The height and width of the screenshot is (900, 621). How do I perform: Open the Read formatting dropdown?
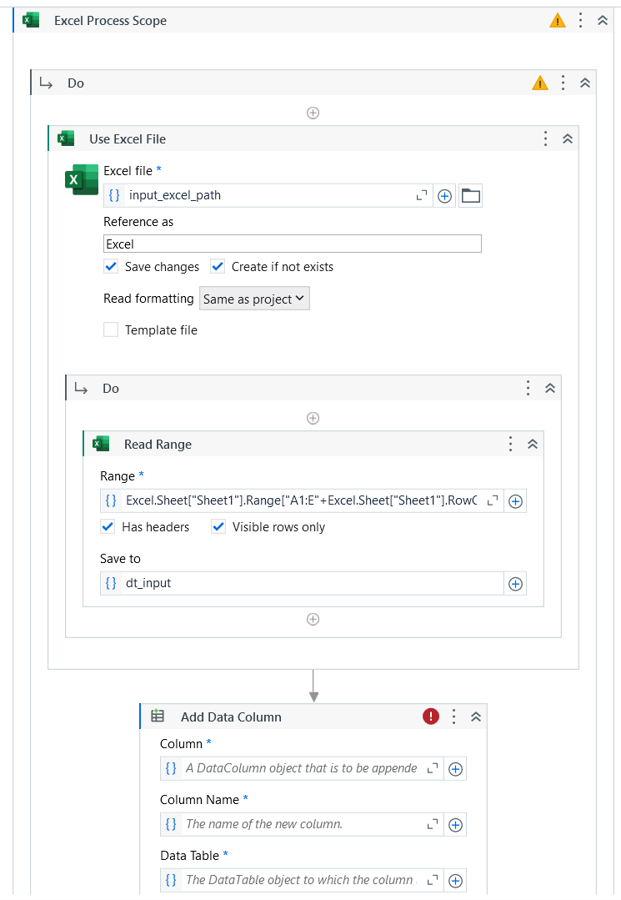(254, 298)
